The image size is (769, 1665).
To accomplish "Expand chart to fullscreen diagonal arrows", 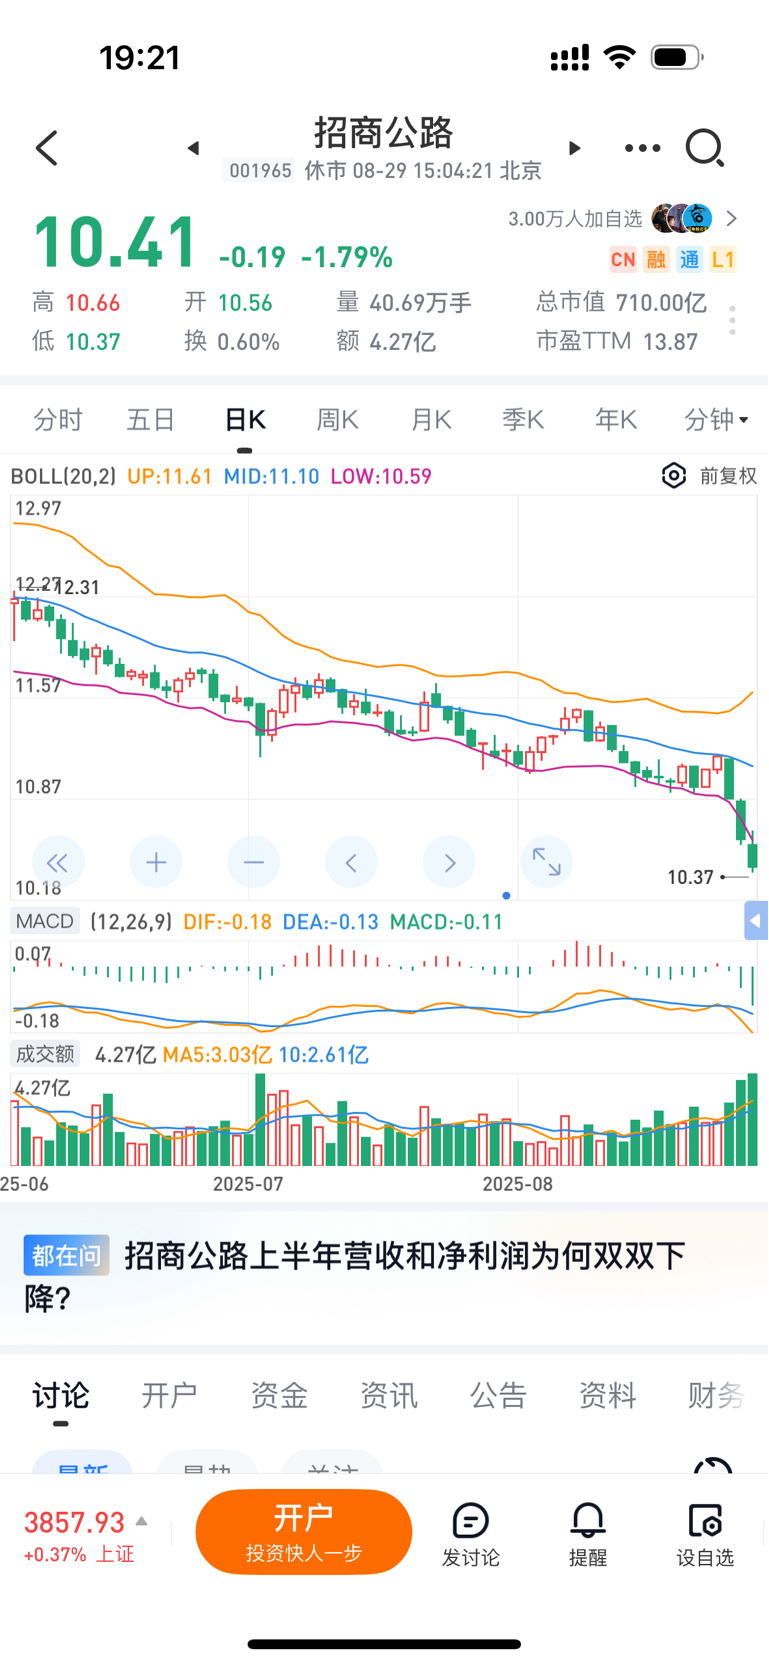I will (x=547, y=862).
